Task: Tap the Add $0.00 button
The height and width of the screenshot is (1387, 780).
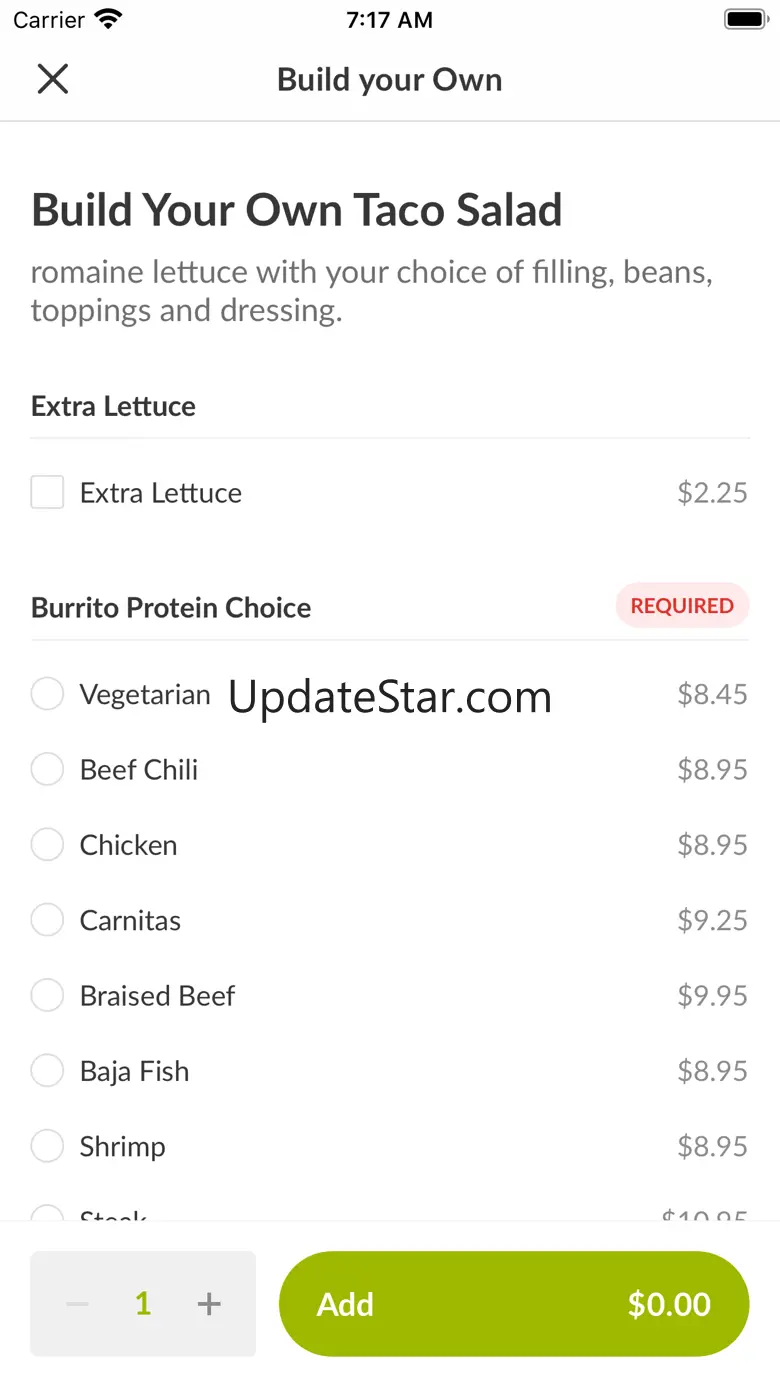Action: (x=513, y=1304)
